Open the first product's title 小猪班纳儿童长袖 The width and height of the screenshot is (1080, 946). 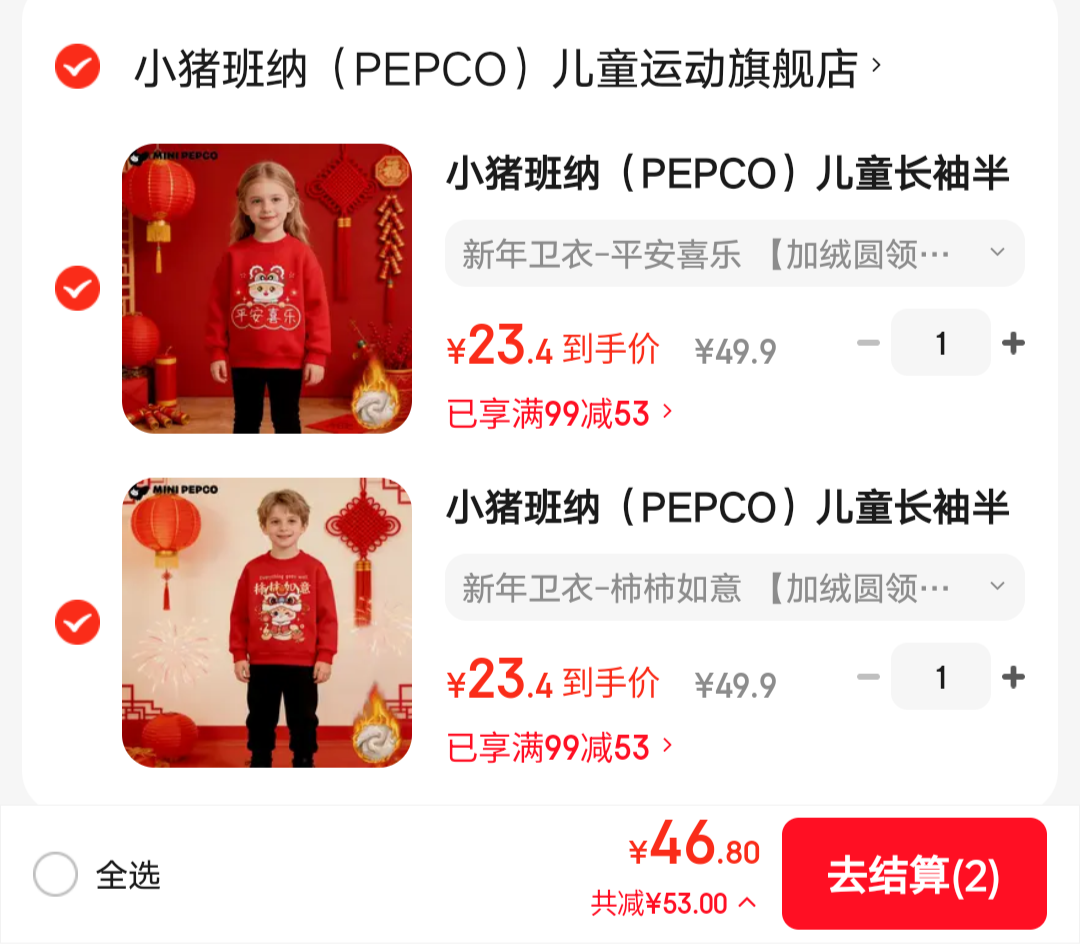pyautogui.click(x=727, y=173)
